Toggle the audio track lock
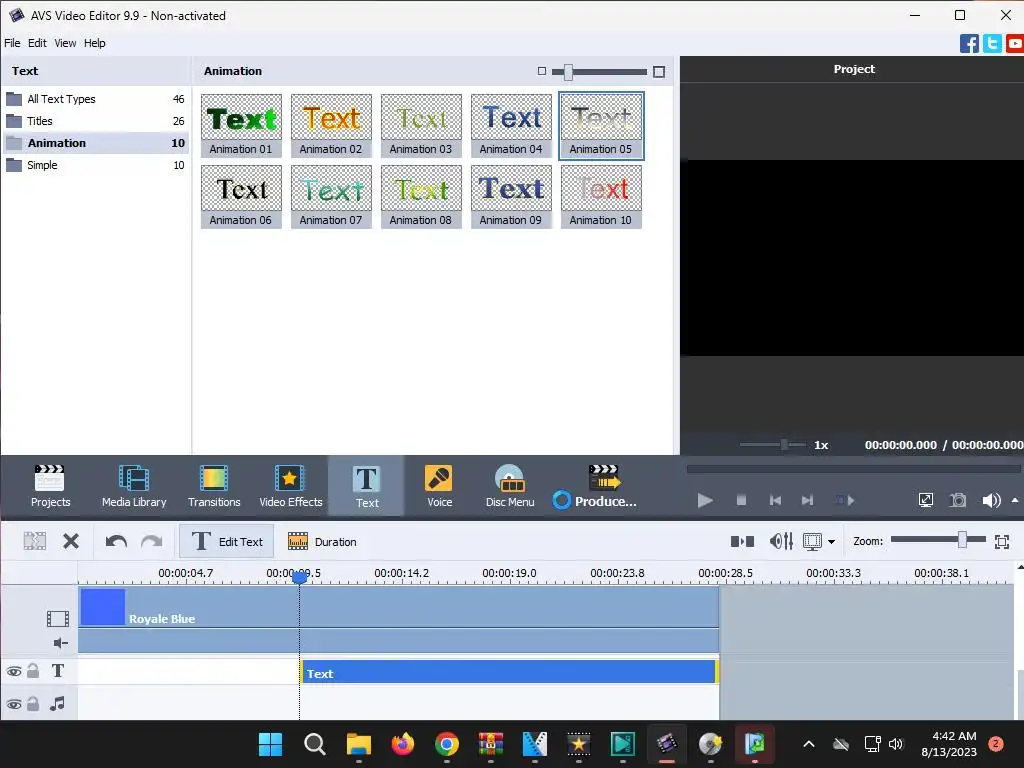 pos(33,703)
